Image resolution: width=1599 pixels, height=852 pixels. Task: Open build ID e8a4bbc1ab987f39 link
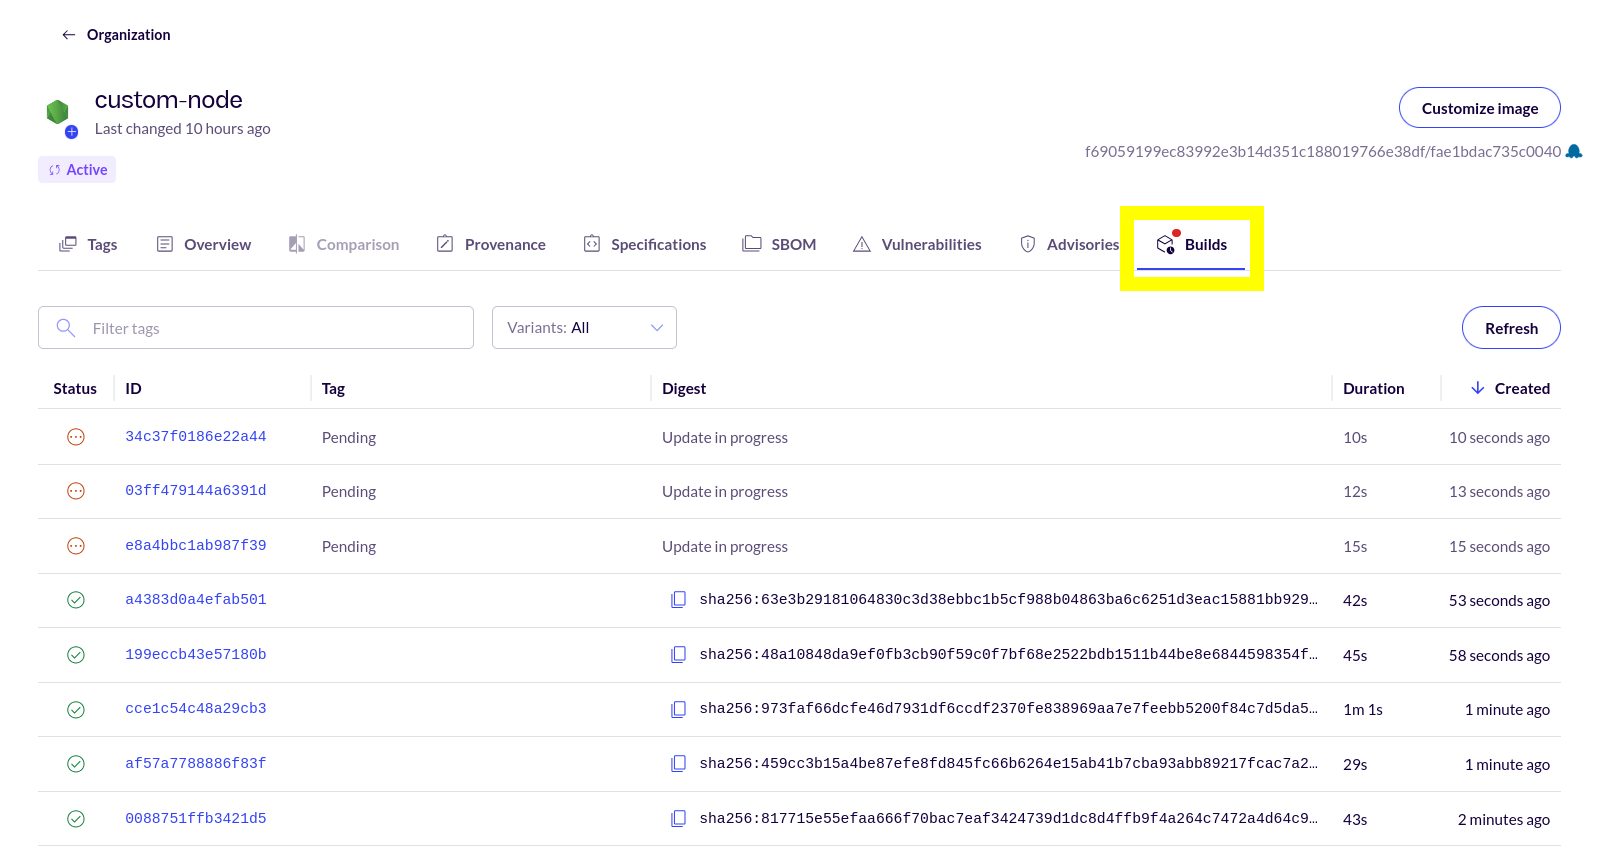(x=196, y=546)
